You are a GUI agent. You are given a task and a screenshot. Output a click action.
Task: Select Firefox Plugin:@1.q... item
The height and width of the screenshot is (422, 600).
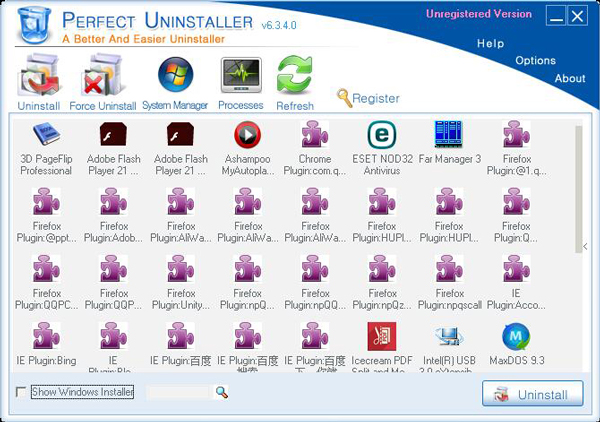(517, 148)
